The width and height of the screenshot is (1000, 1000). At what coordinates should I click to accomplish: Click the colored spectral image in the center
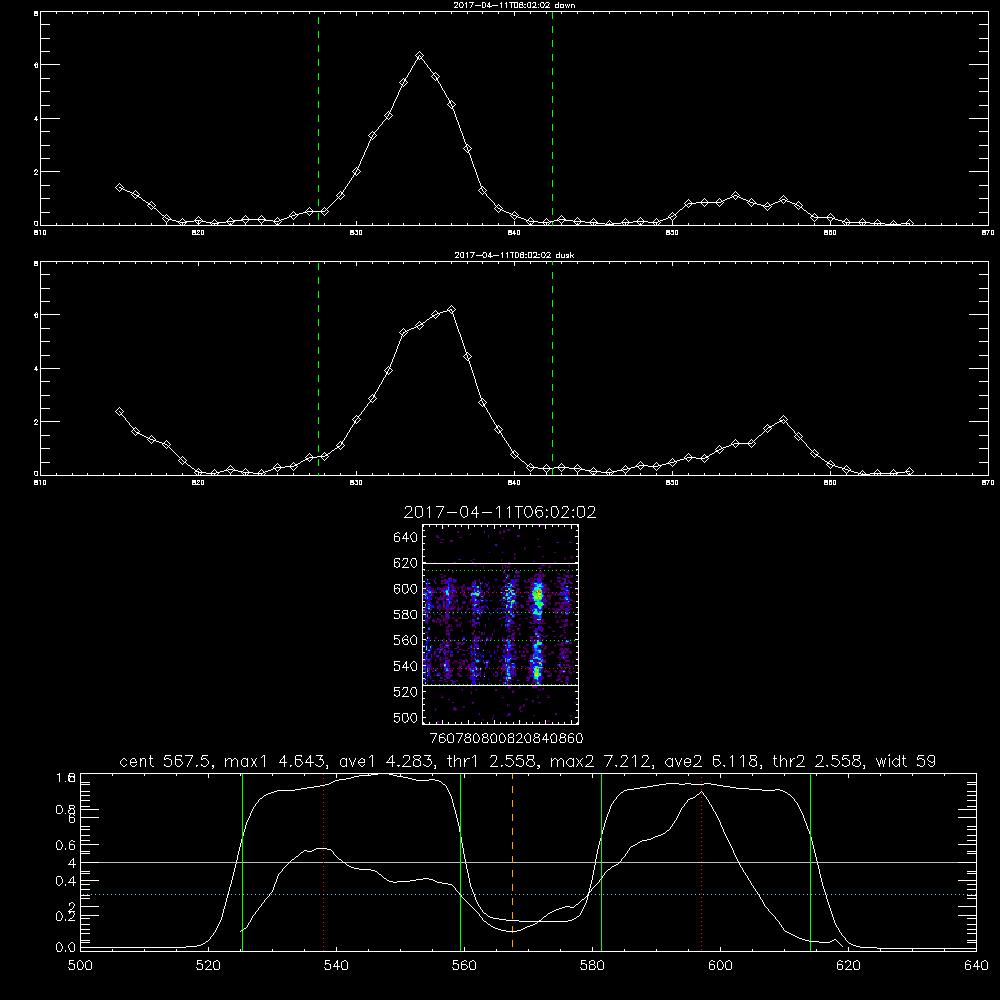pos(501,624)
